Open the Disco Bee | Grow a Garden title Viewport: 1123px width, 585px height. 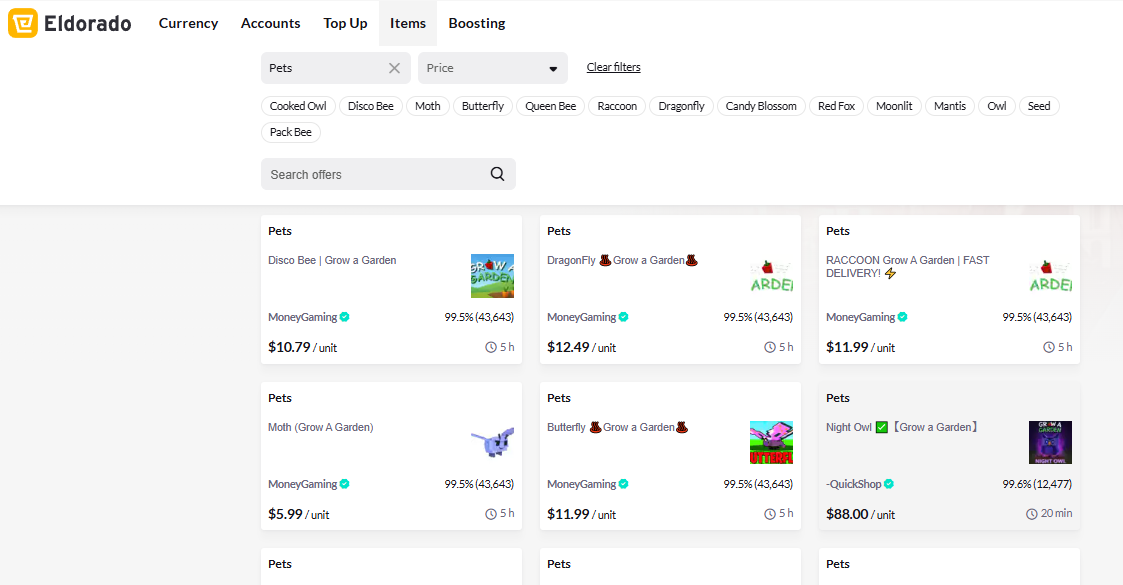pos(332,261)
